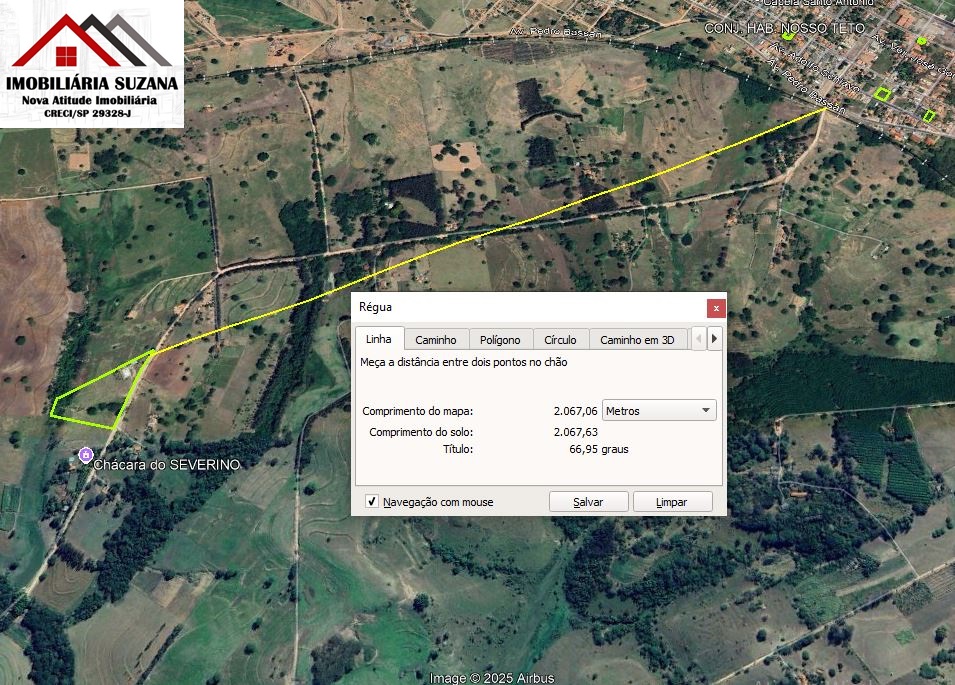
Task: Click the CONJ. HAB. NOSSO TETO map label
Action: pyautogui.click(x=784, y=28)
